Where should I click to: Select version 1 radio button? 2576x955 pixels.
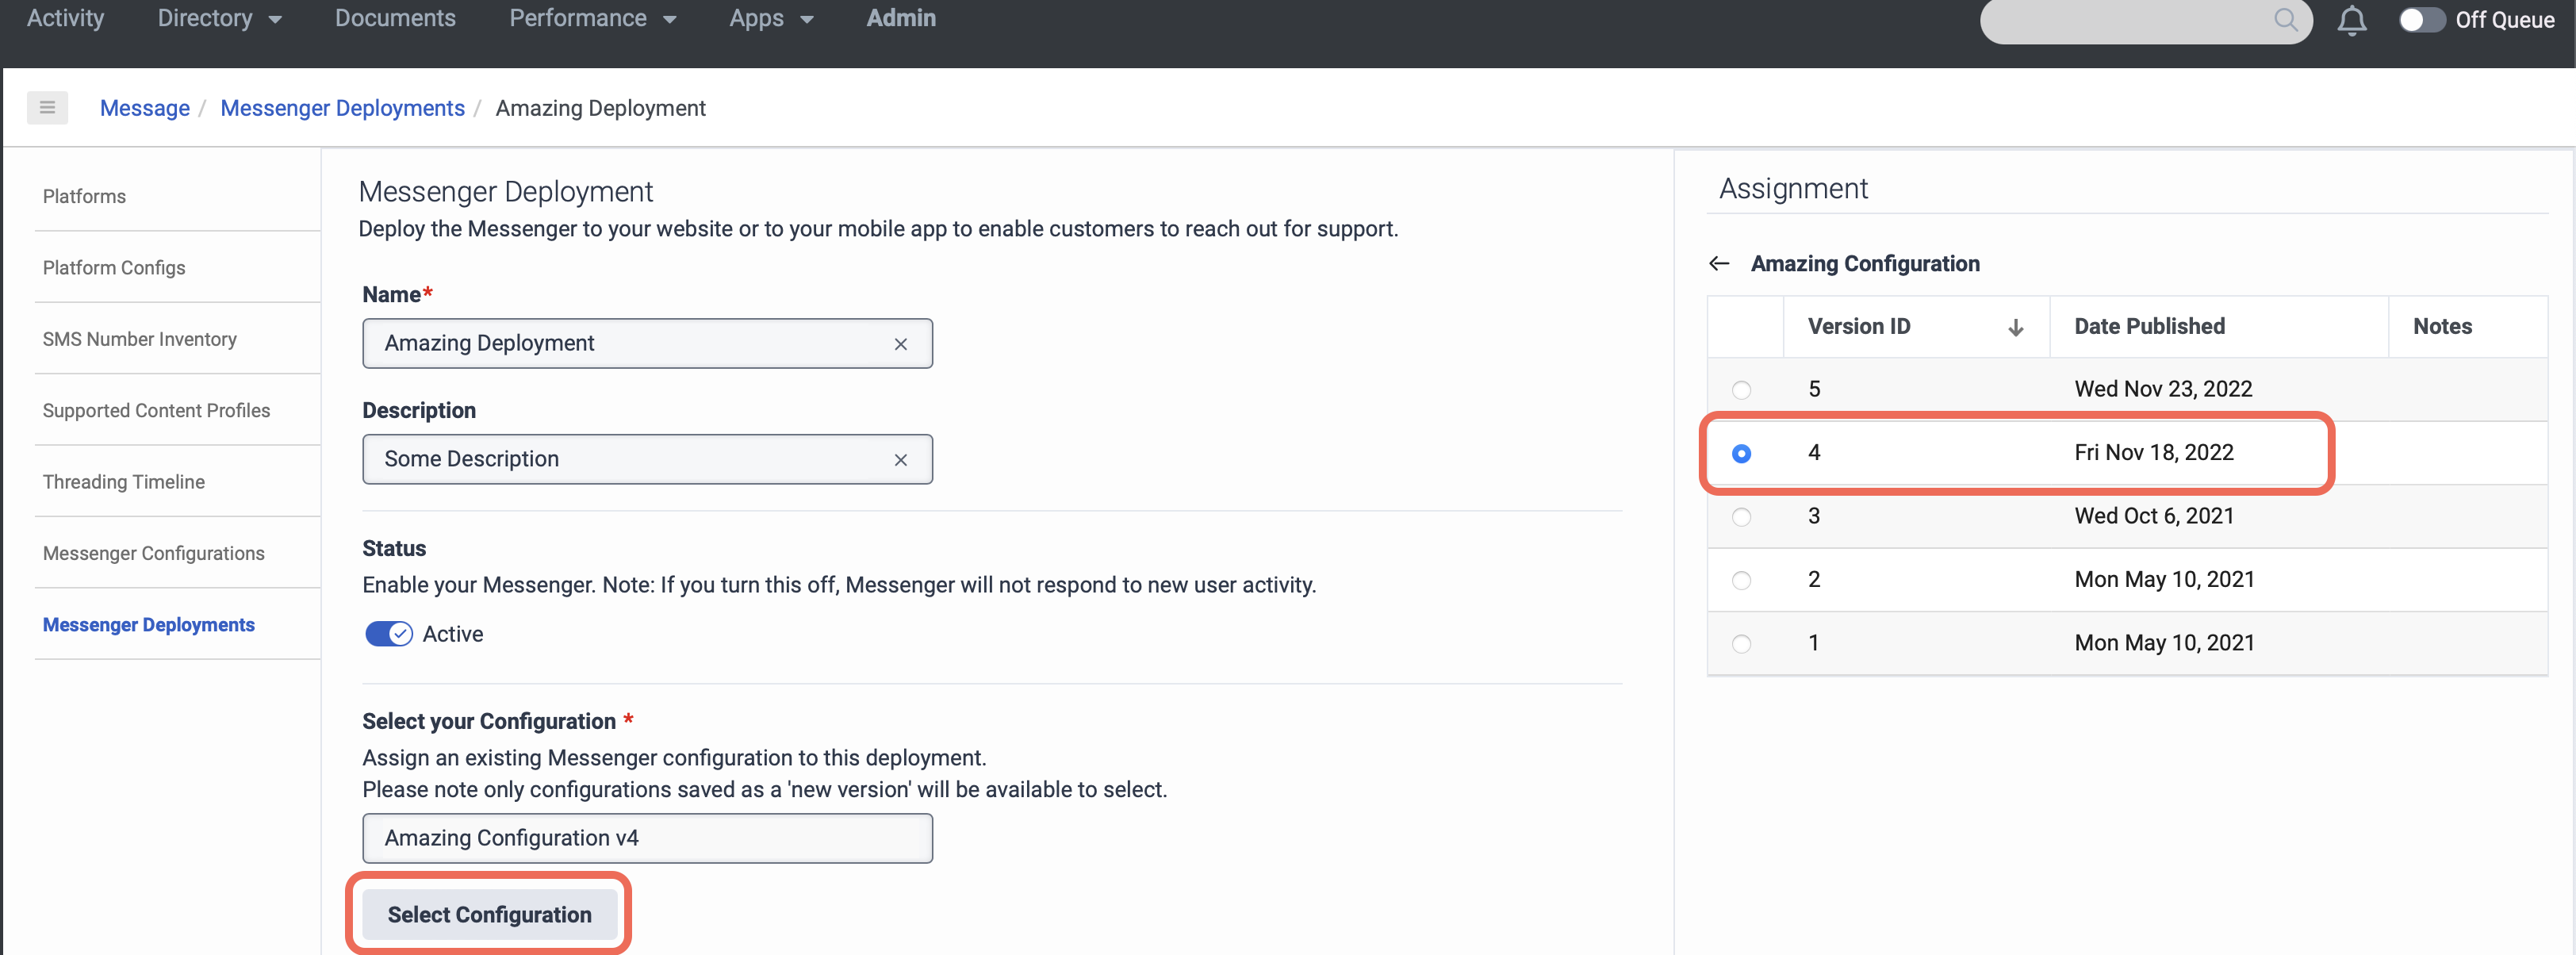1741,644
